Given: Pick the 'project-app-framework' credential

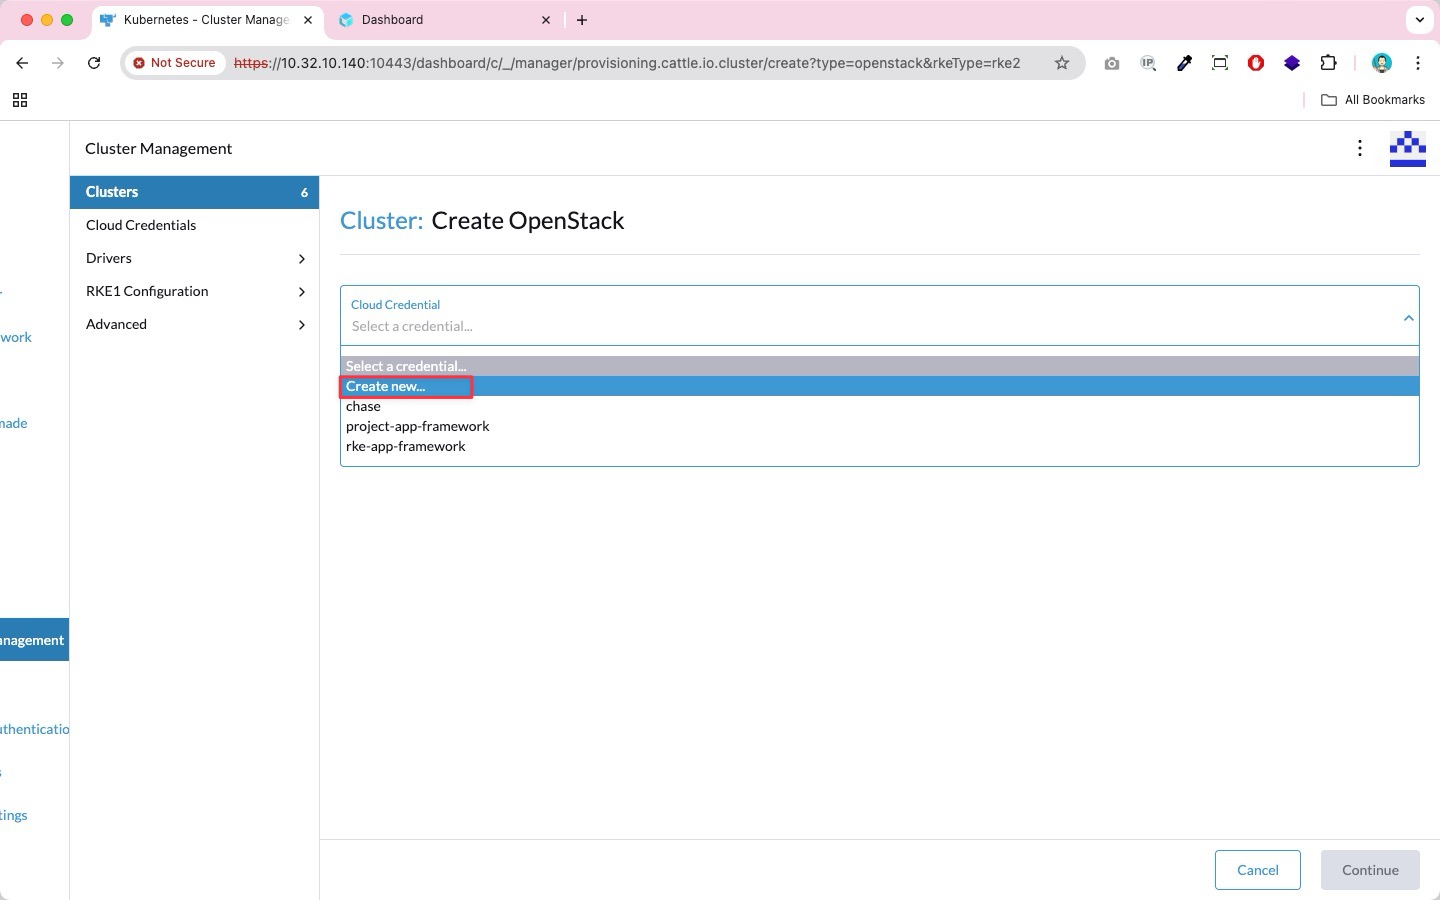Looking at the screenshot, I should pos(879,426).
